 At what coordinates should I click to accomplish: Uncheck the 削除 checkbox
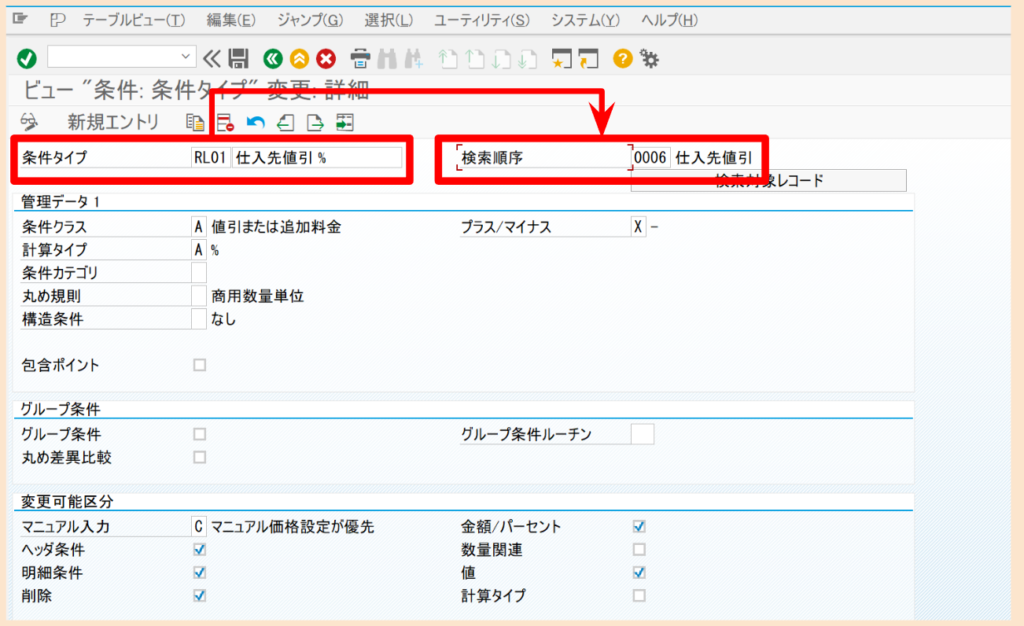(x=200, y=595)
